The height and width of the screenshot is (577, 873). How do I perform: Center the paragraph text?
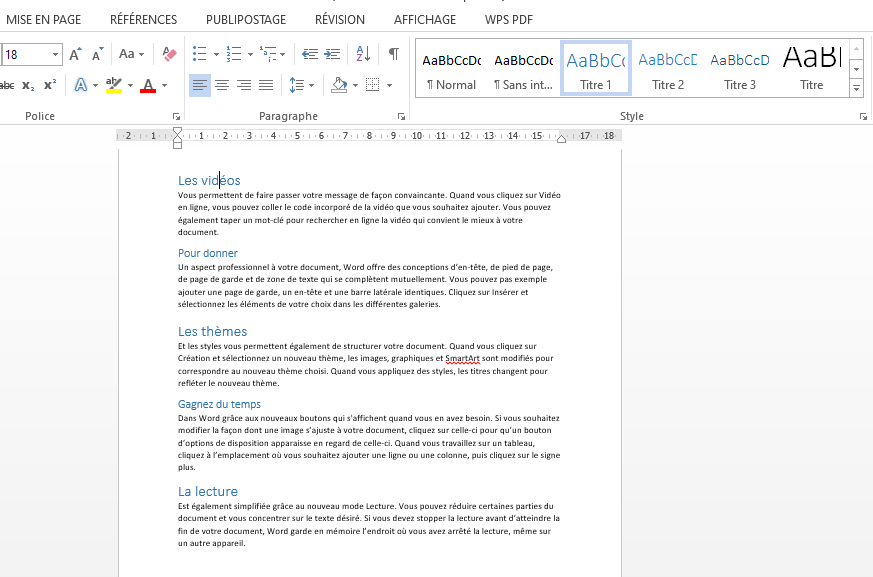(x=222, y=85)
